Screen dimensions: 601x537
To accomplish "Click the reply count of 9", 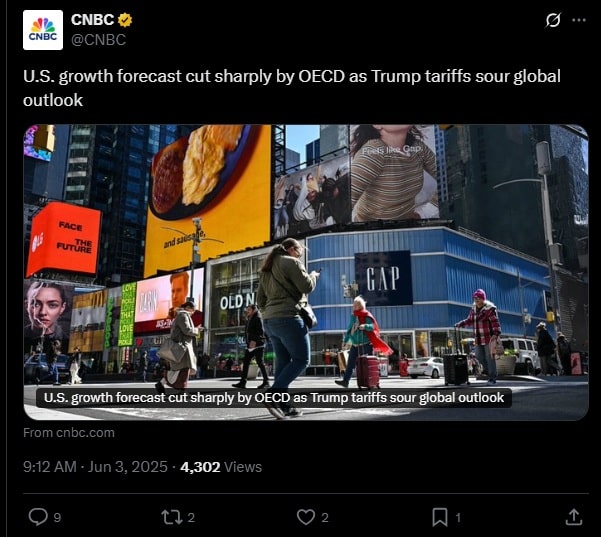I will click(57, 518).
